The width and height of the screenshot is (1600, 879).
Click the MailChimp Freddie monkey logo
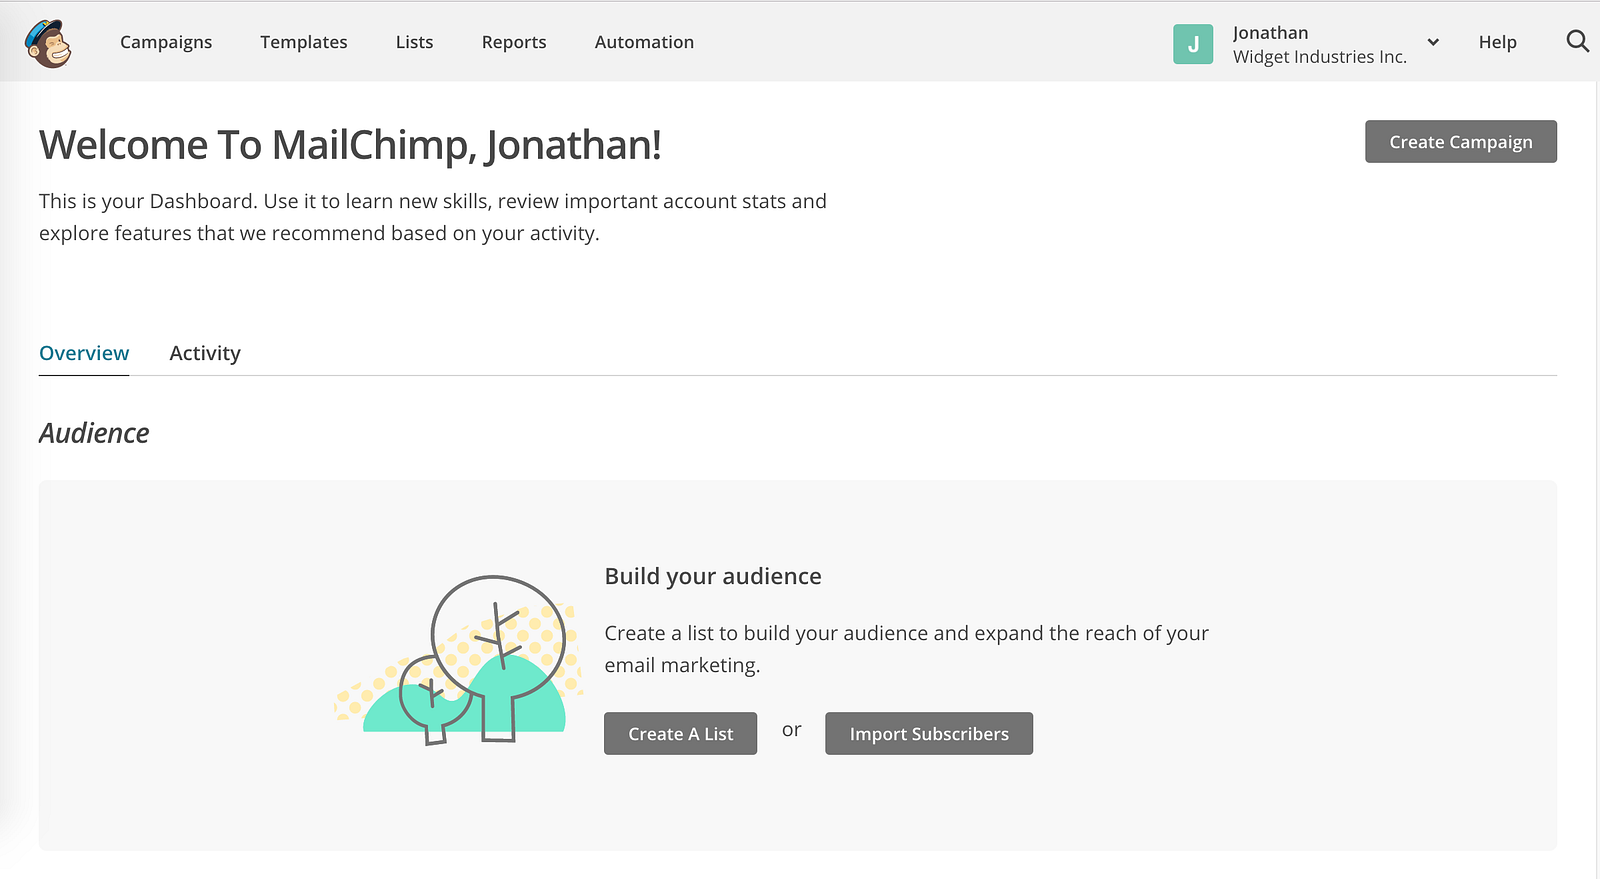point(48,43)
